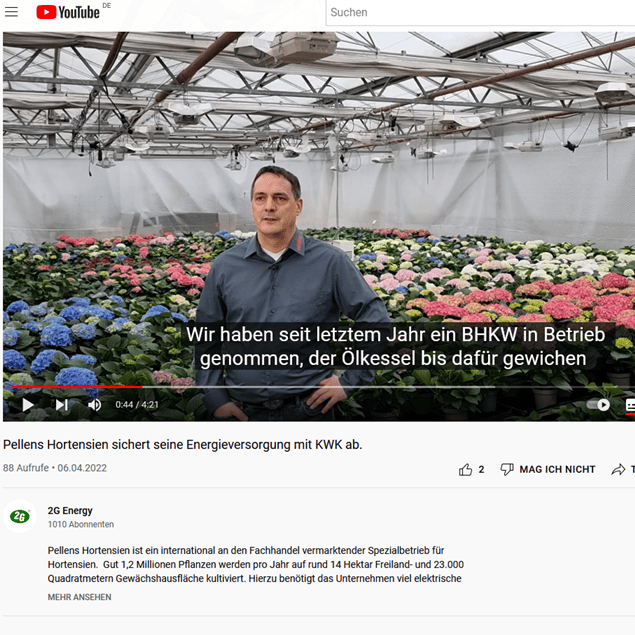Click the MAG ICH NICHT dislike button

548,469
